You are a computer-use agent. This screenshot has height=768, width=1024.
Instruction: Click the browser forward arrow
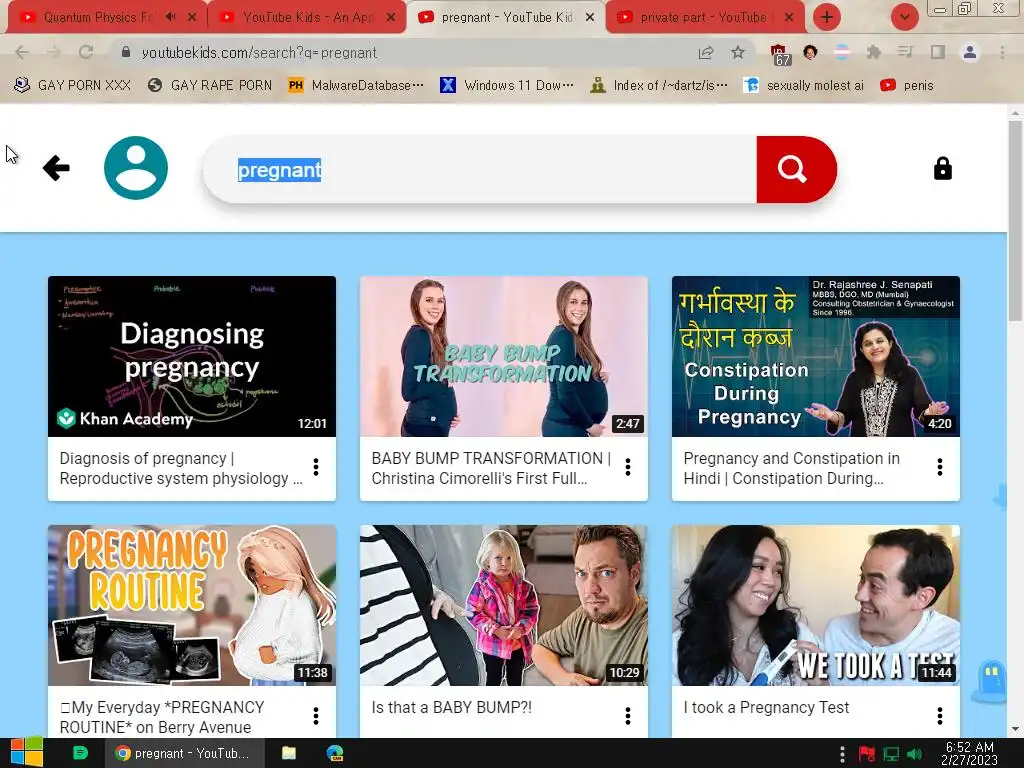point(54,52)
